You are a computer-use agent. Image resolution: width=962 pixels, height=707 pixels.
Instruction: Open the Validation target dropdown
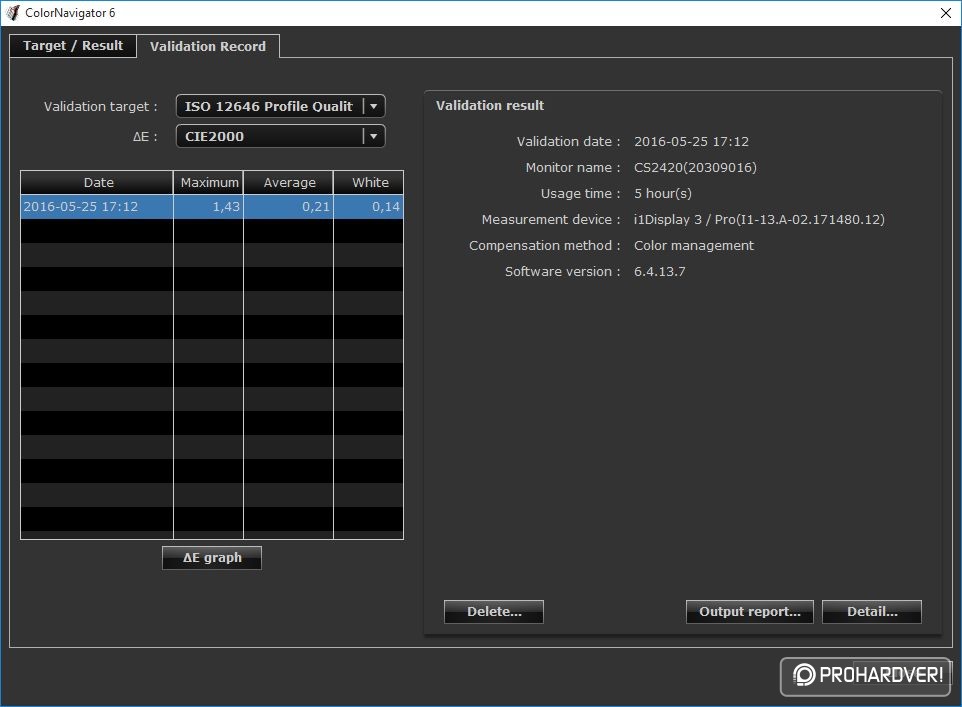(x=280, y=106)
